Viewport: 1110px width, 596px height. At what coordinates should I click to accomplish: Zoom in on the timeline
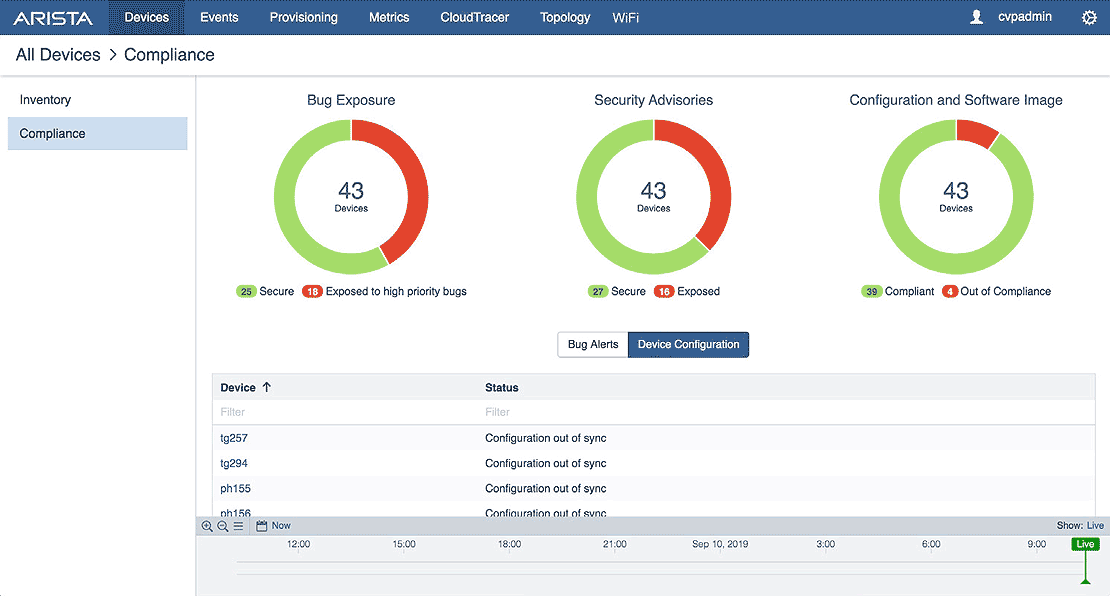pos(208,525)
